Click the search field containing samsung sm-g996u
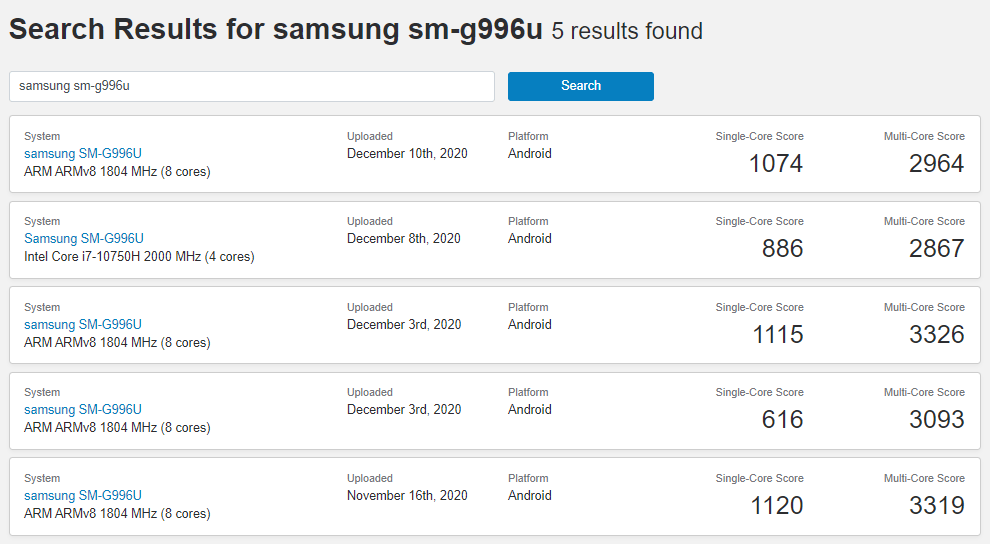Image resolution: width=990 pixels, height=544 pixels. pos(251,86)
